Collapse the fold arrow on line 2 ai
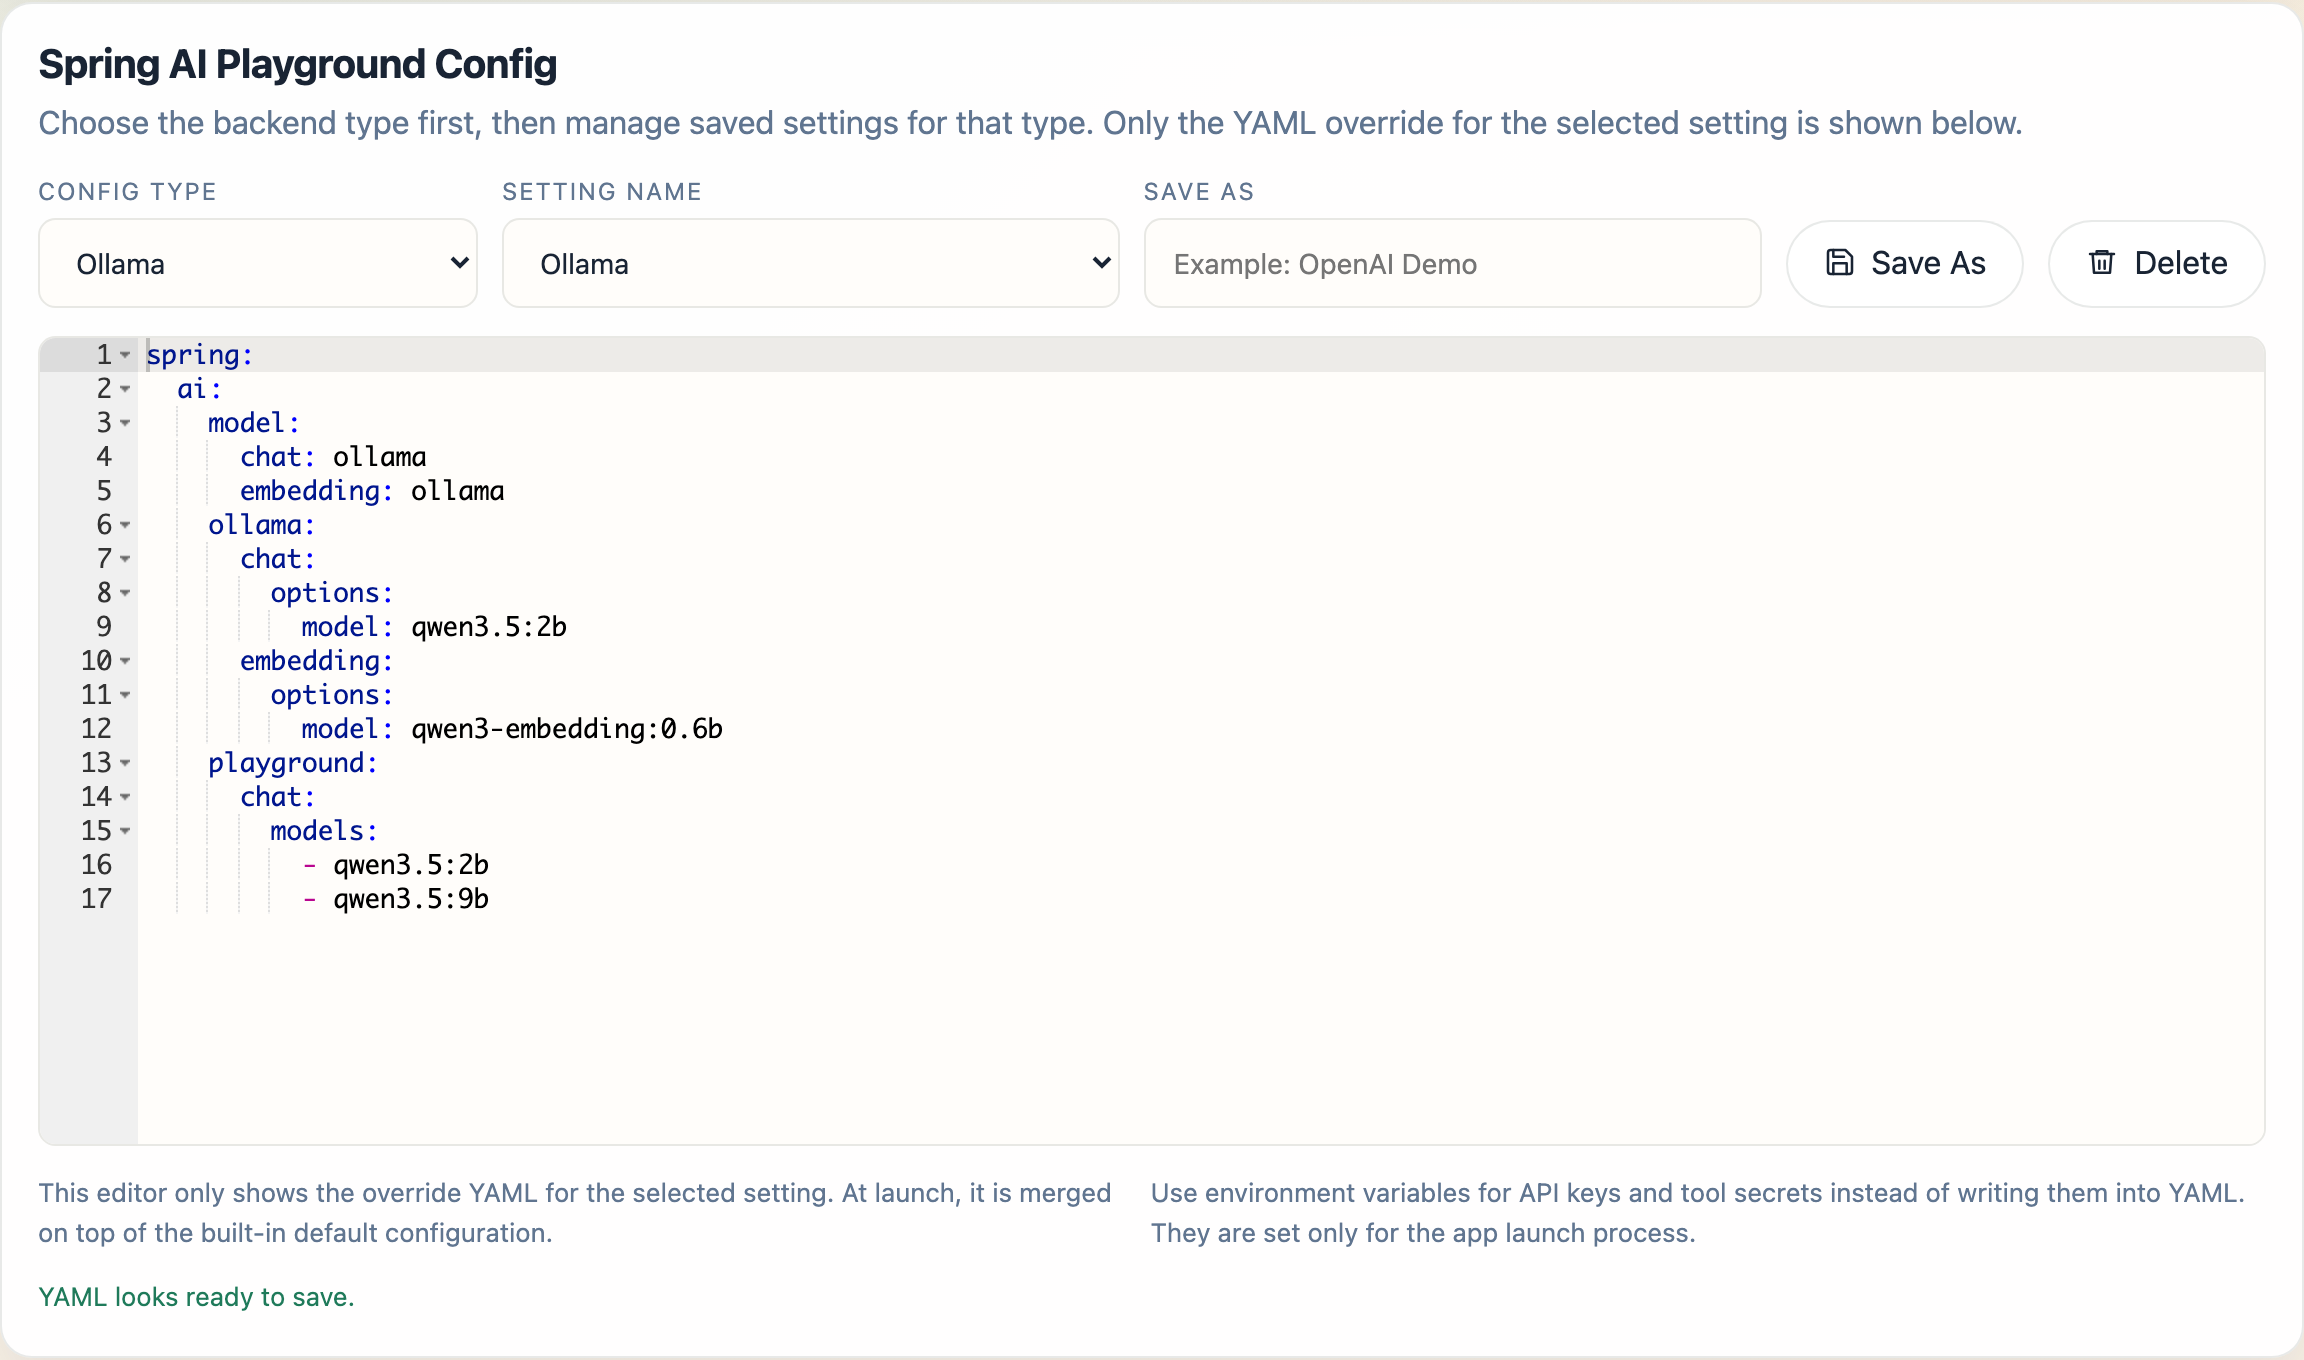The width and height of the screenshot is (2304, 1360). click(x=125, y=389)
